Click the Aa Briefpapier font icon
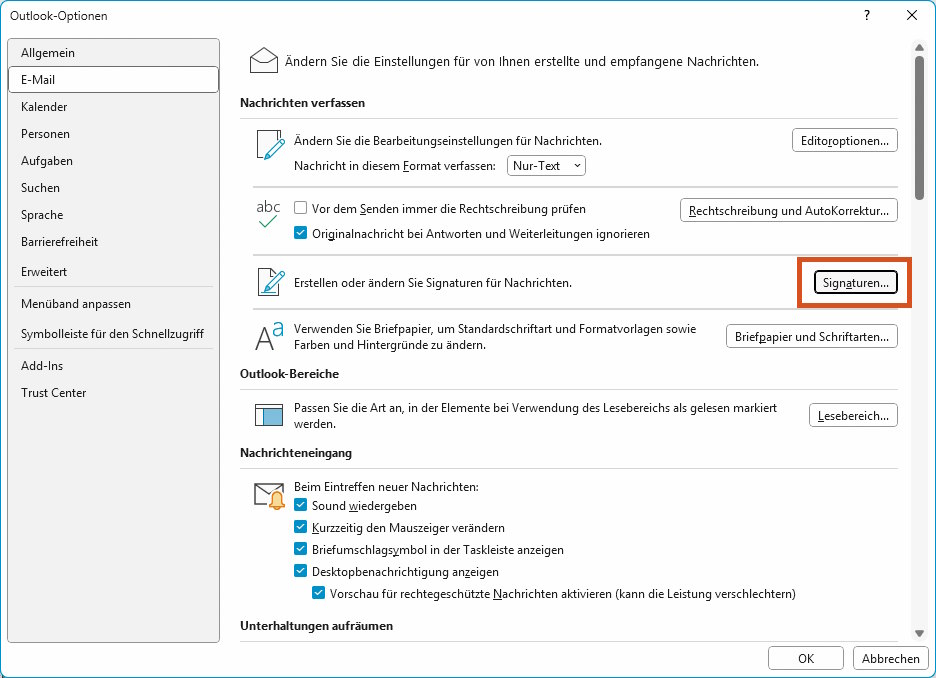 tap(269, 336)
